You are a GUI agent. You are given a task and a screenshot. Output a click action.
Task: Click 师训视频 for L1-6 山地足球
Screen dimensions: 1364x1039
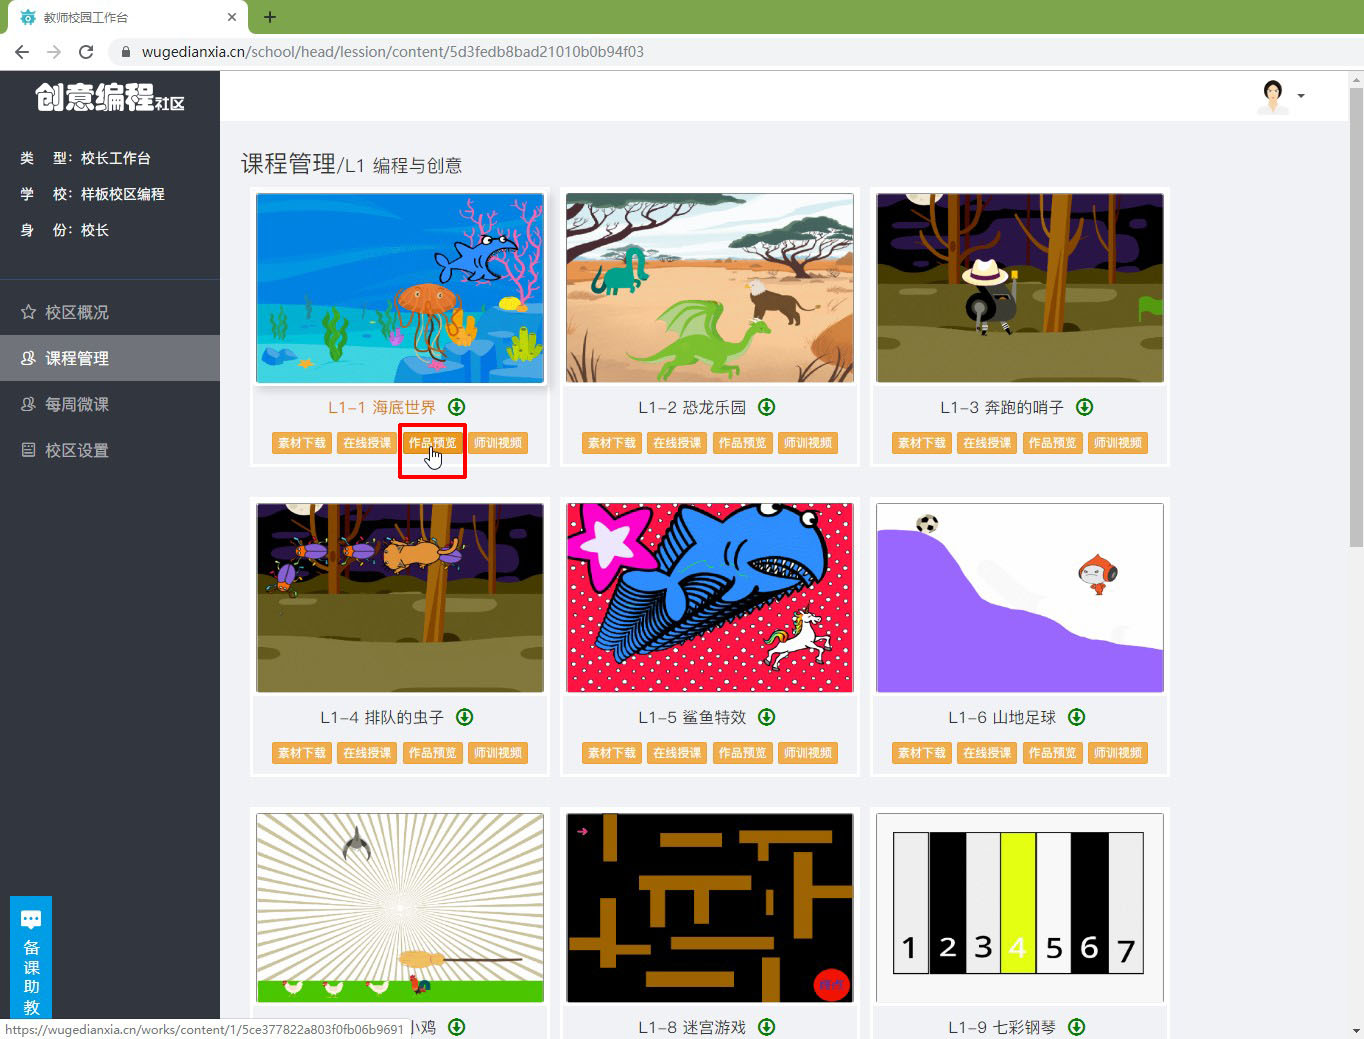pyautogui.click(x=1118, y=753)
